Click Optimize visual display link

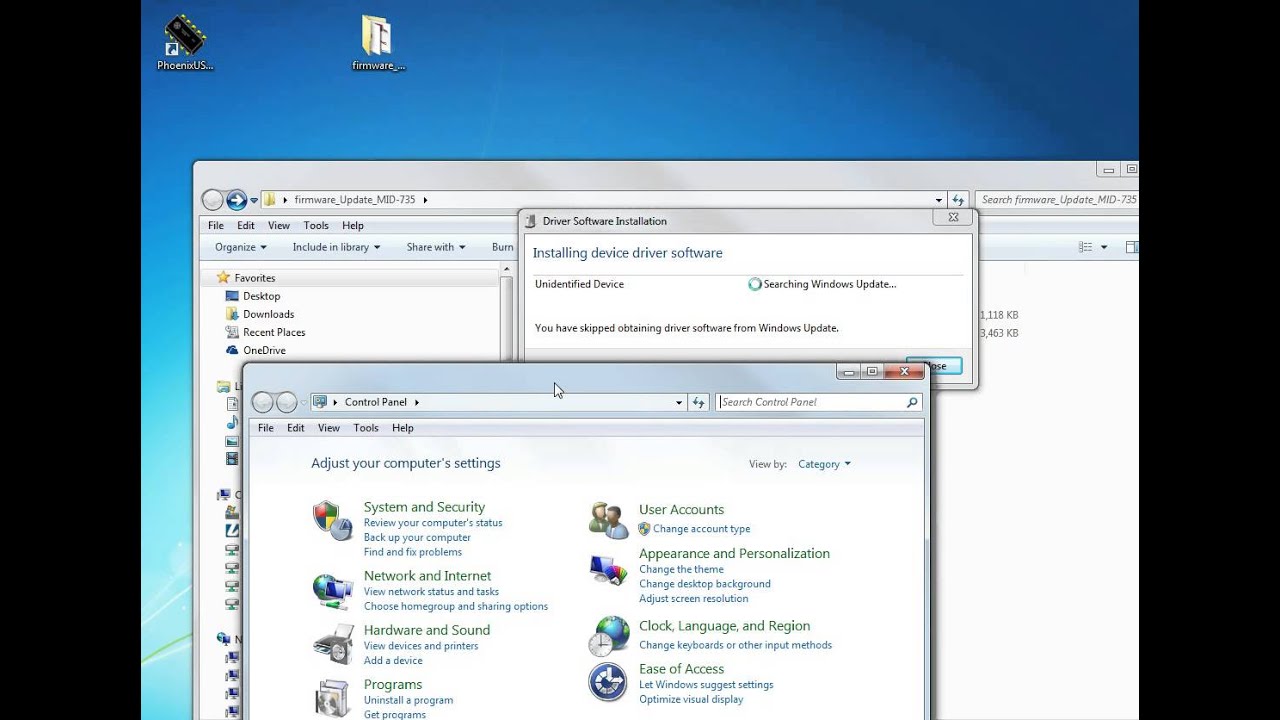691,700
